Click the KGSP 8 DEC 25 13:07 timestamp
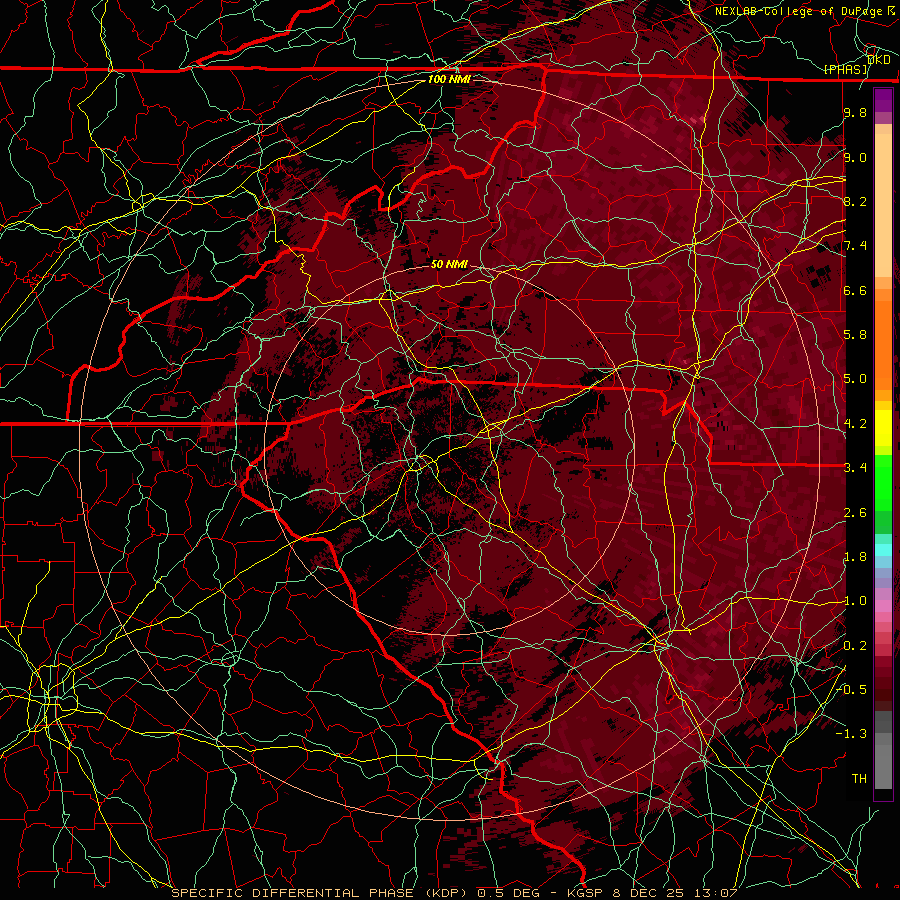The image size is (900, 900). coord(652,893)
